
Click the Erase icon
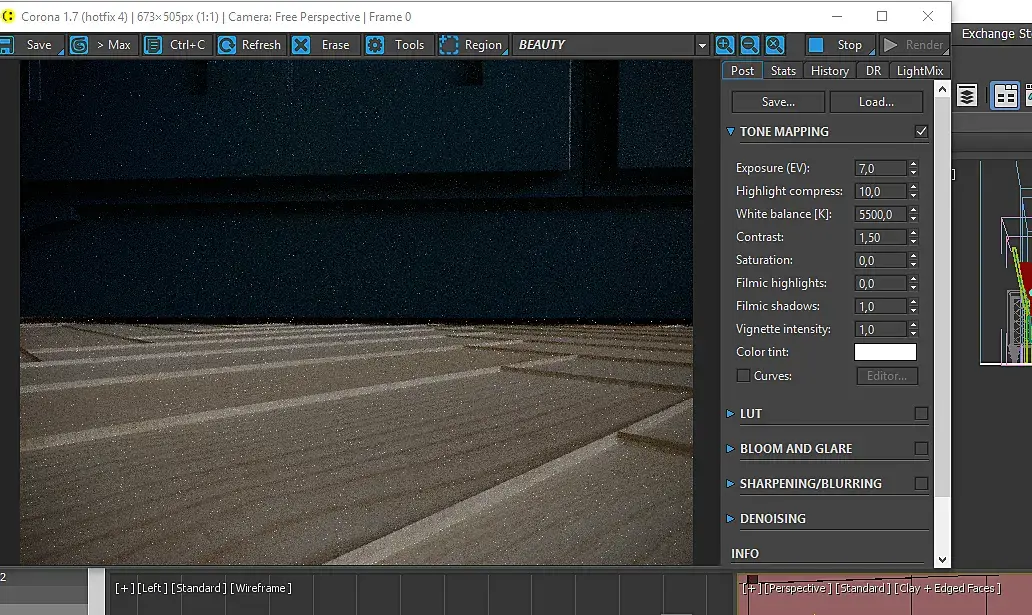pos(301,45)
